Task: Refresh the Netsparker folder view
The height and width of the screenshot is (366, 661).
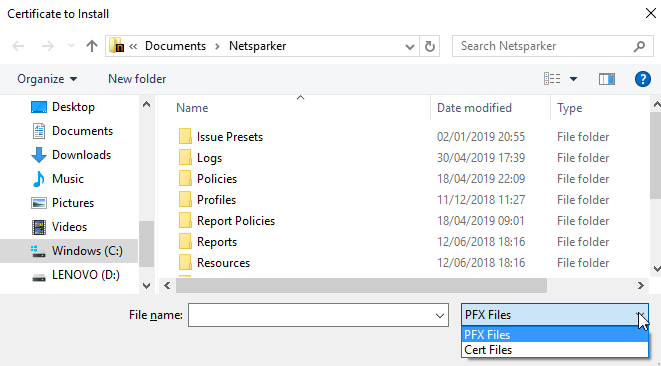Action: coord(430,46)
